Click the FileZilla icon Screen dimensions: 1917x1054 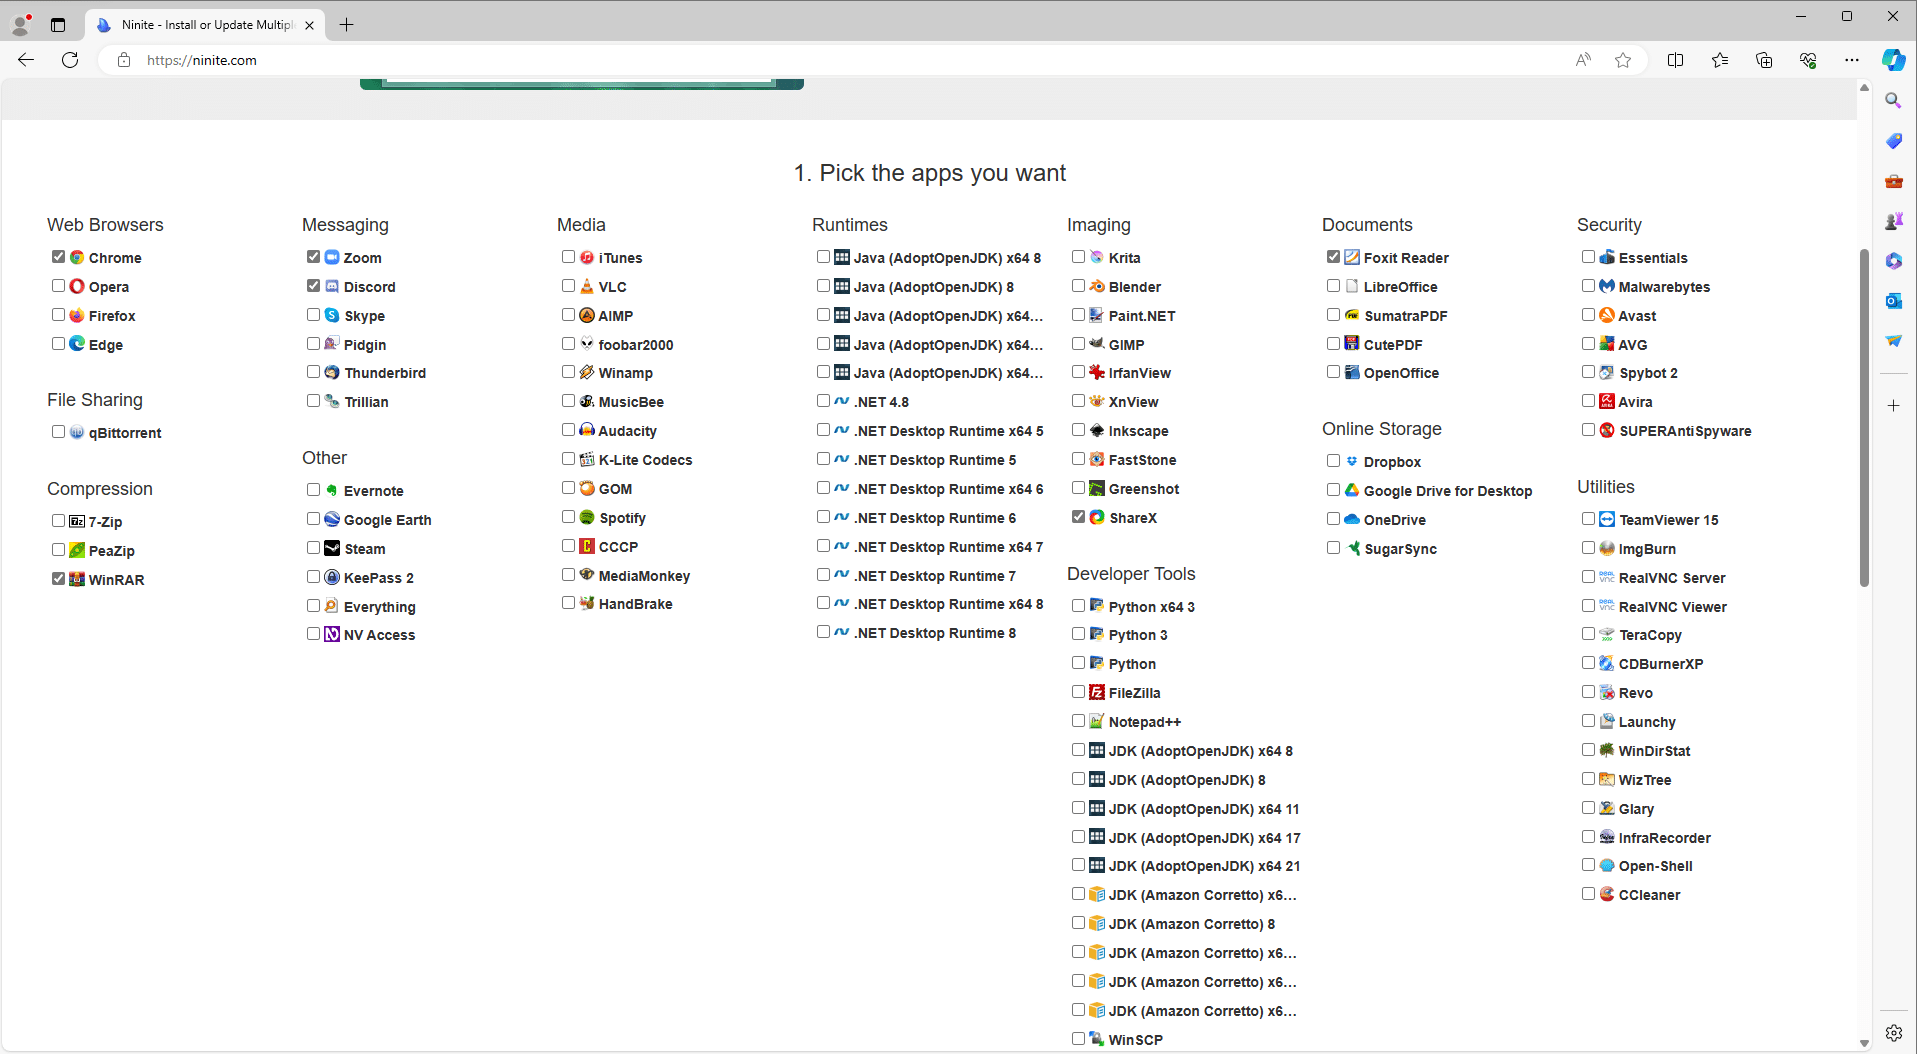click(1097, 692)
